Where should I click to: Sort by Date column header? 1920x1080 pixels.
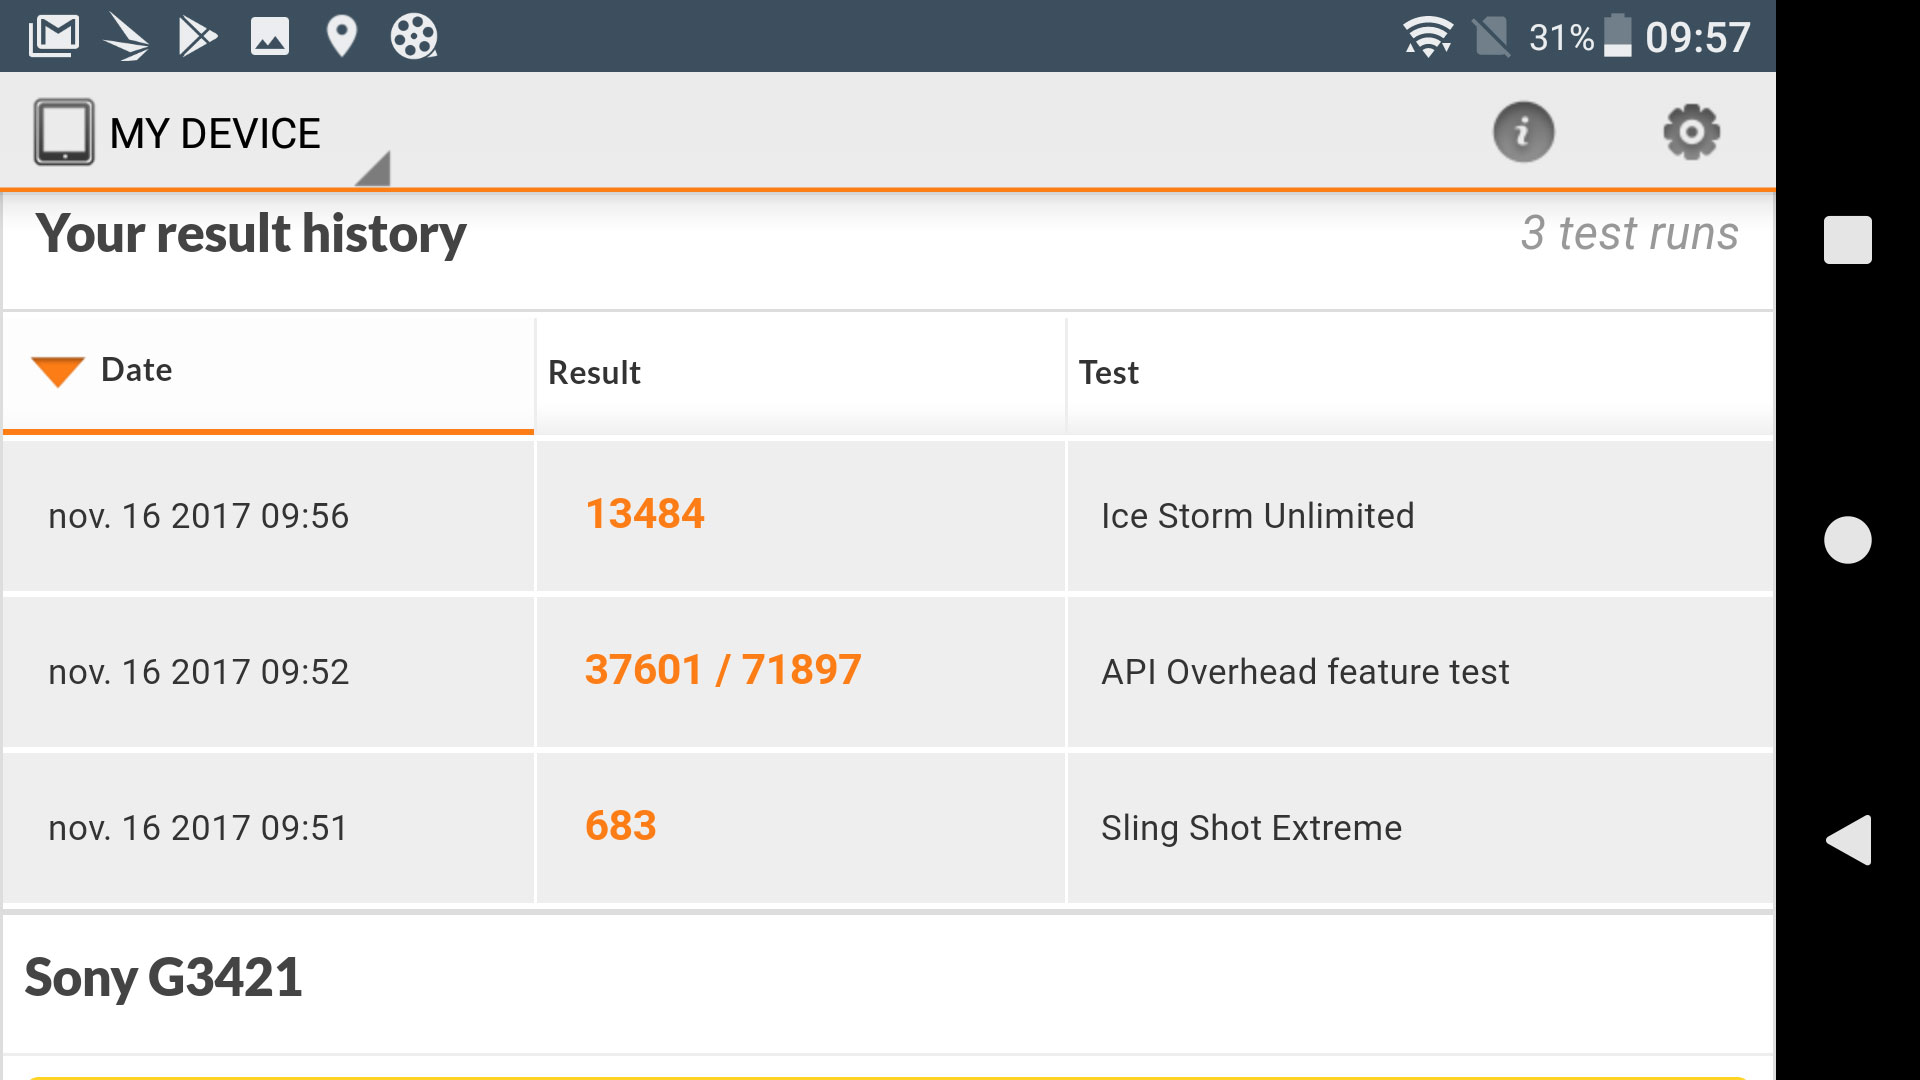[268, 372]
